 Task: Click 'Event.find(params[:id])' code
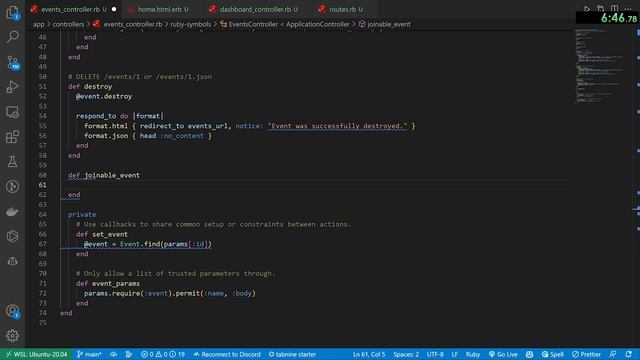click(x=166, y=244)
